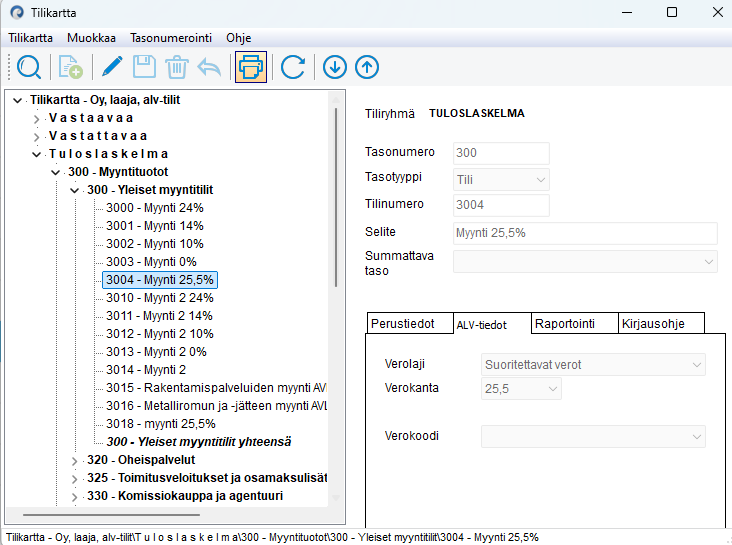Viewport: 732px width, 545px height.
Task: Click the refresh circular arrow icon
Action: [293, 67]
